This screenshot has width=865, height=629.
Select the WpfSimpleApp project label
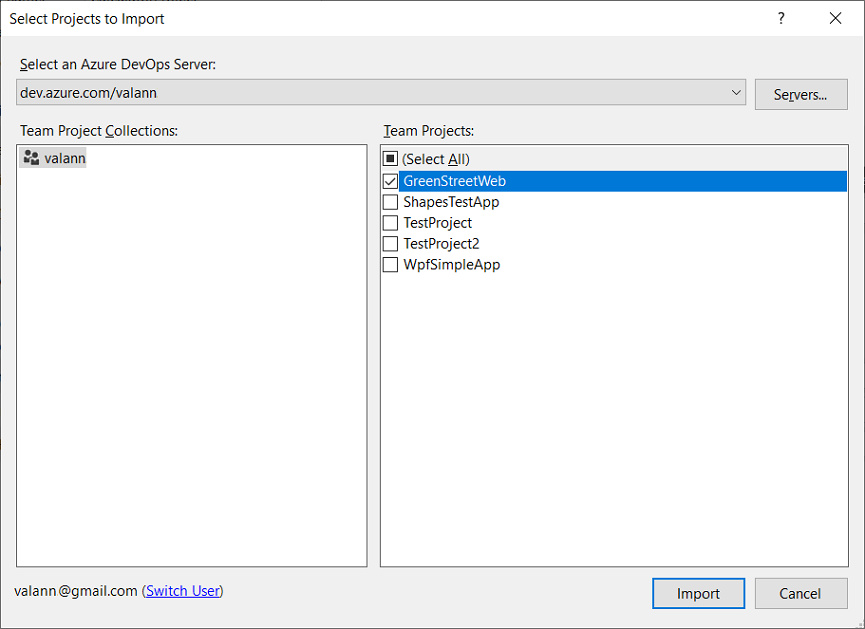(x=452, y=265)
